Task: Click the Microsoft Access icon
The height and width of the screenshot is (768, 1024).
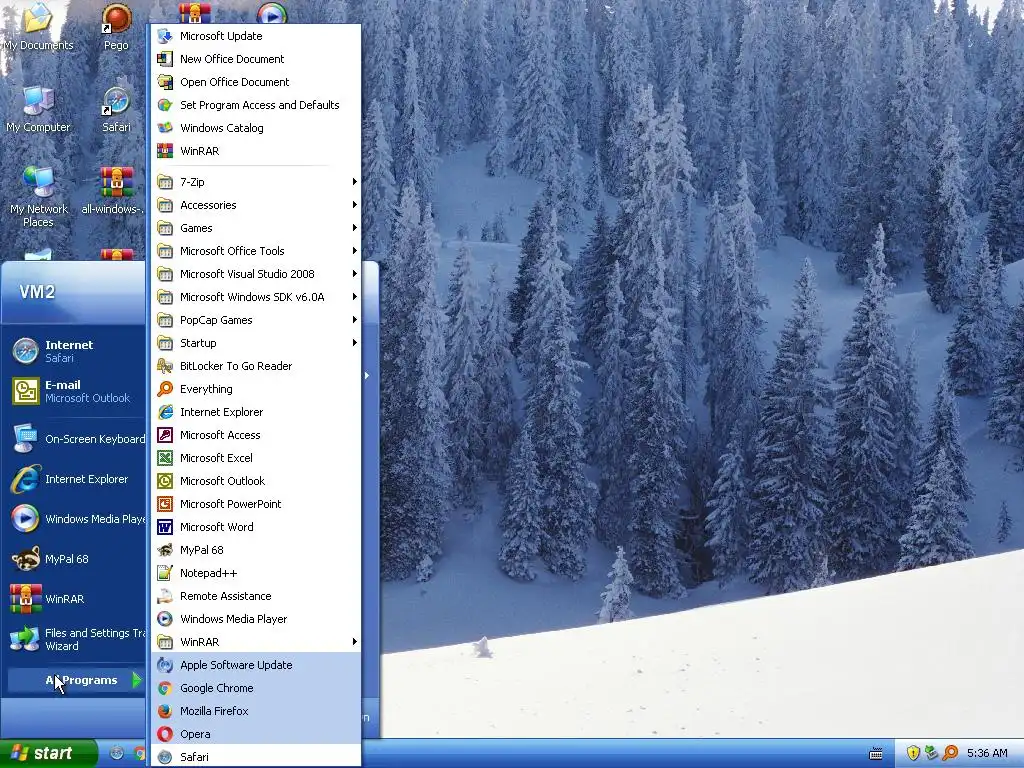Action: click(165, 435)
